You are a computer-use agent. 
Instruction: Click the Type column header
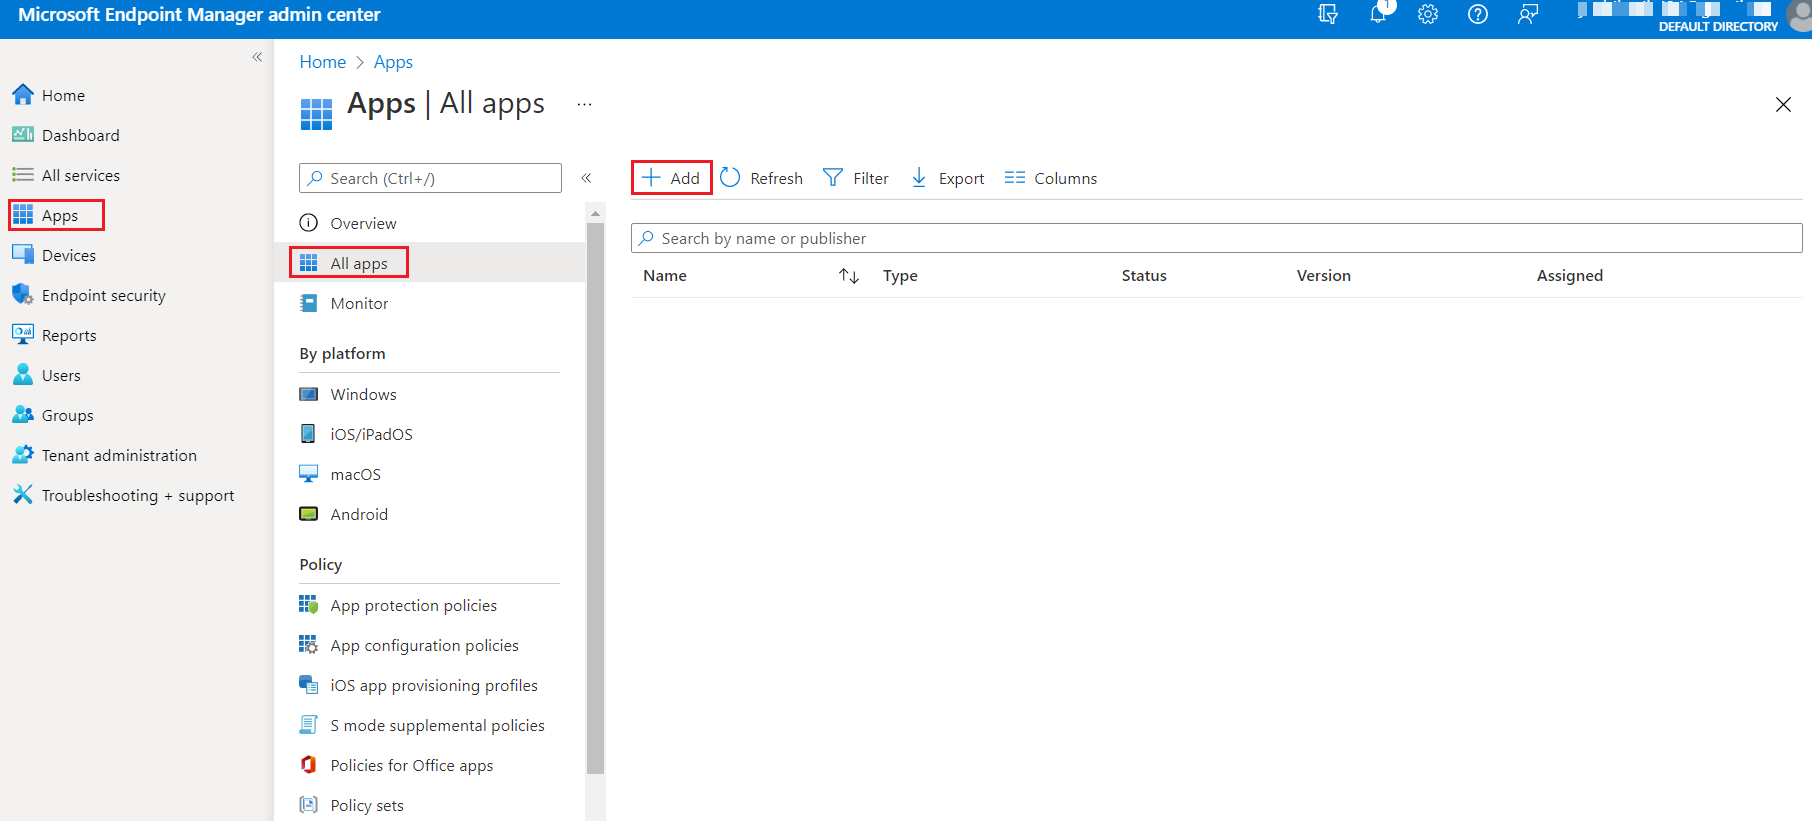(x=900, y=276)
